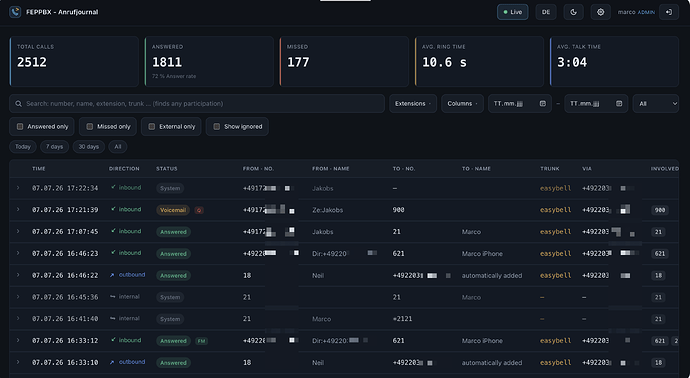Select the Today range filter
Screen dimensions: 690x378
[23, 147]
